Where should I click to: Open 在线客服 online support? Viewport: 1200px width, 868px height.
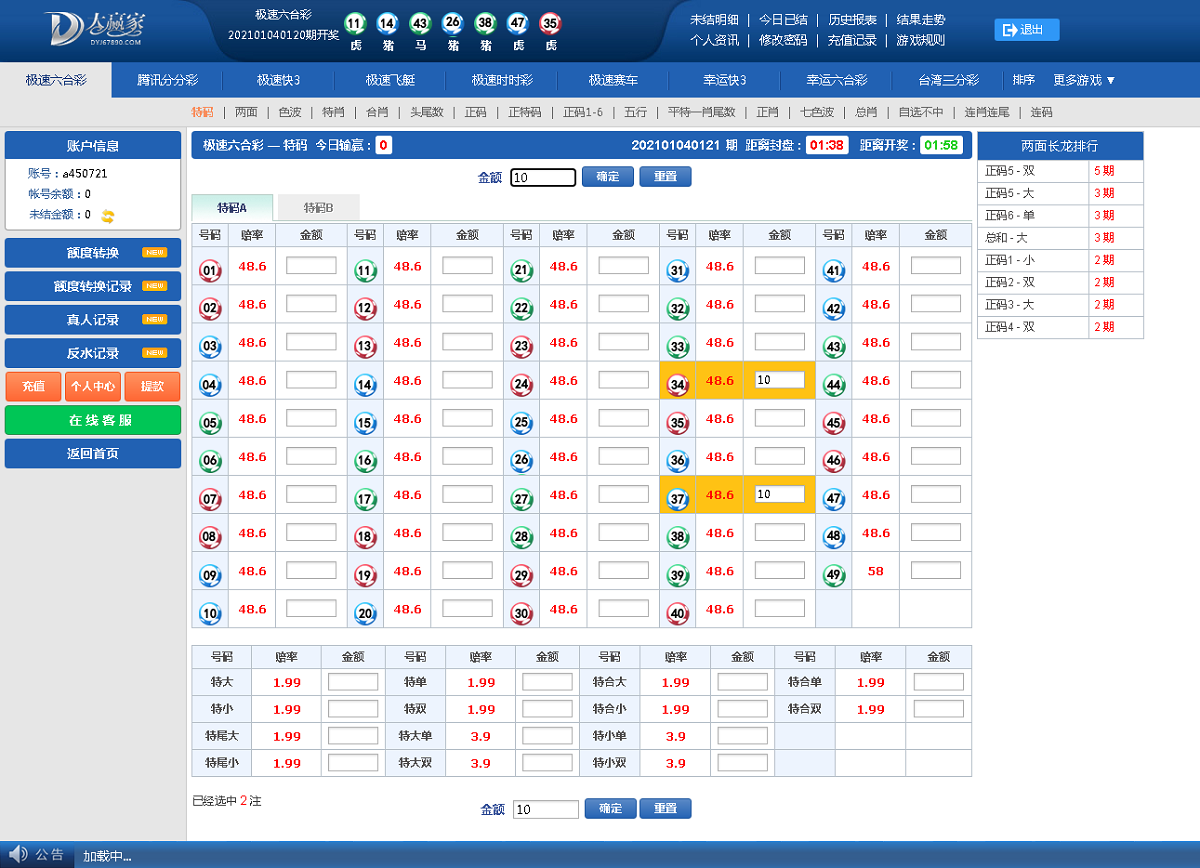(x=93, y=420)
